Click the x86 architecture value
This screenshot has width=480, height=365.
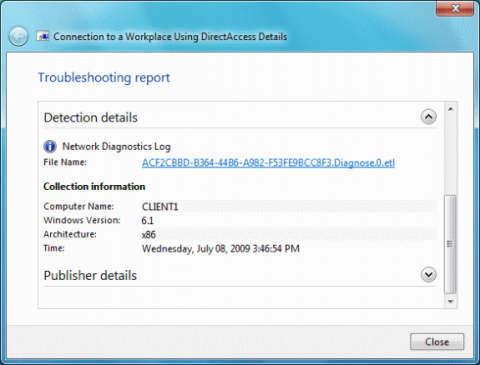pyautogui.click(x=149, y=235)
